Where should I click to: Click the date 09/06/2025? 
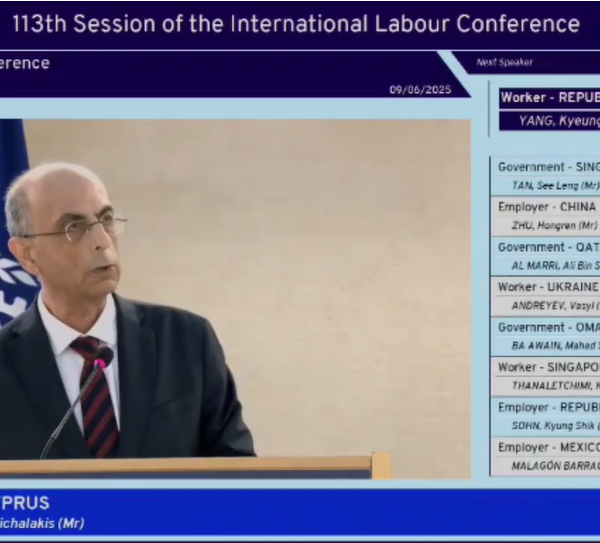pos(420,90)
